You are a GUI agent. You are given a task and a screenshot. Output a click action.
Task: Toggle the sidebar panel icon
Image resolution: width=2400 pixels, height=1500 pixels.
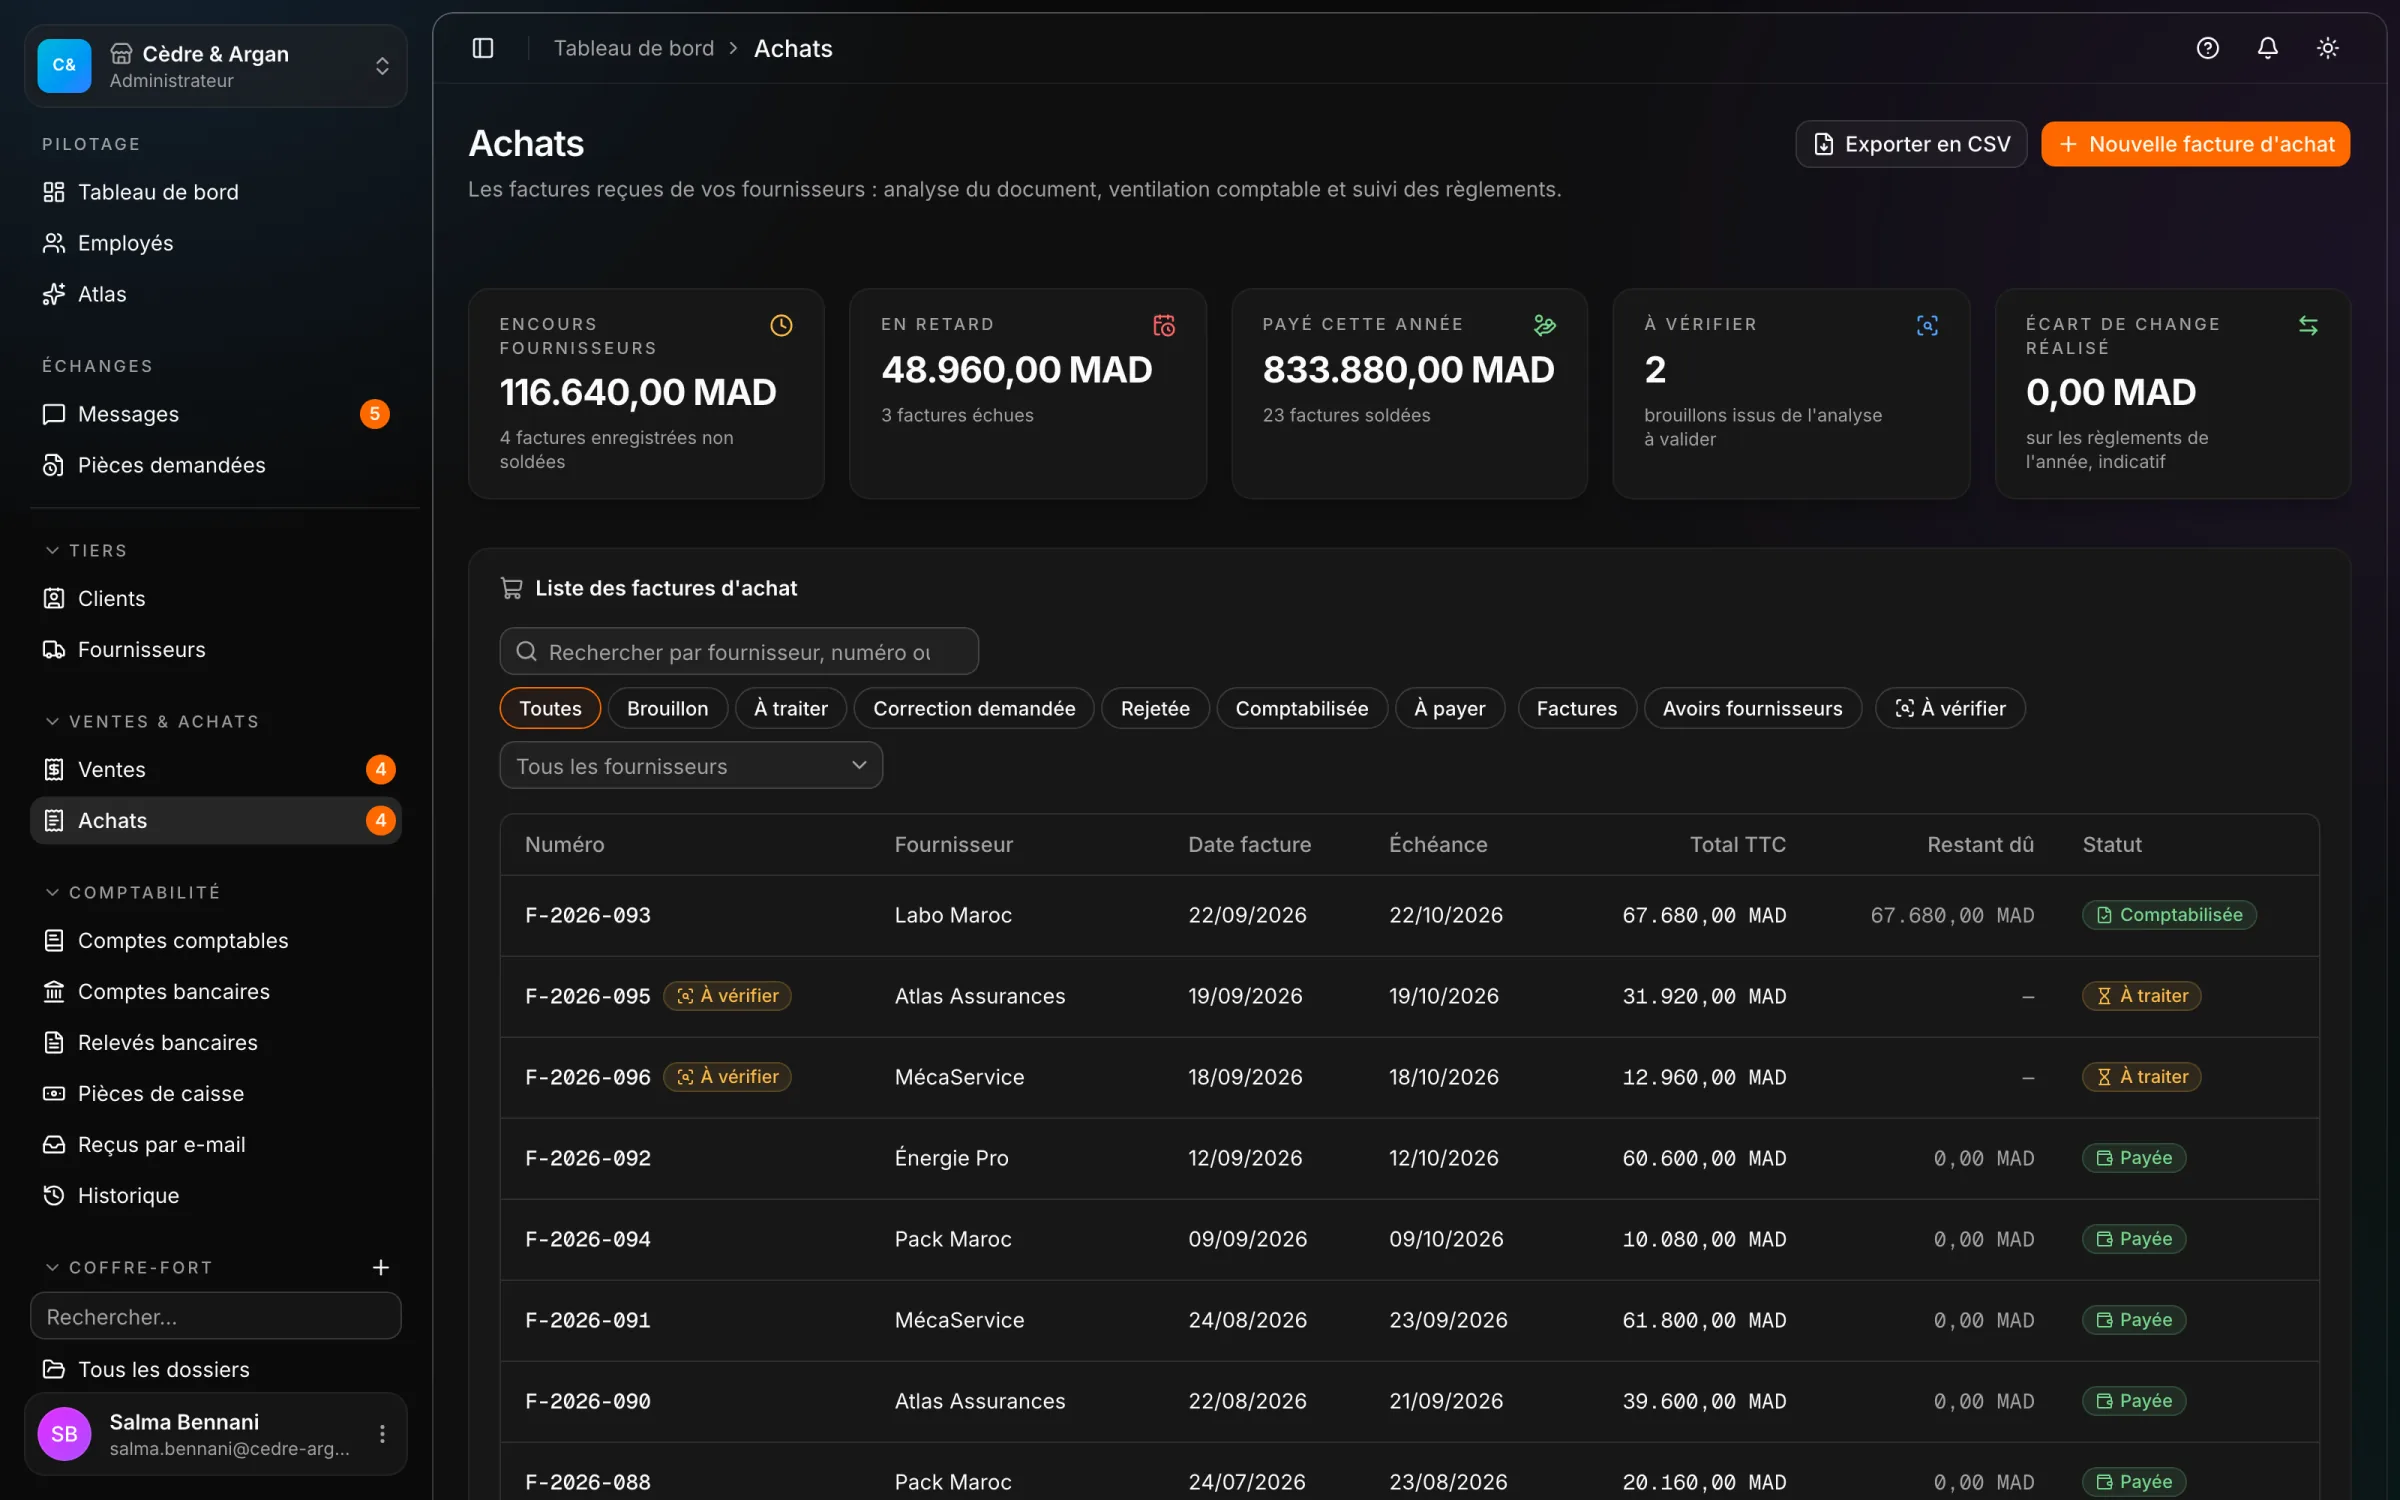[x=483, y=48]
